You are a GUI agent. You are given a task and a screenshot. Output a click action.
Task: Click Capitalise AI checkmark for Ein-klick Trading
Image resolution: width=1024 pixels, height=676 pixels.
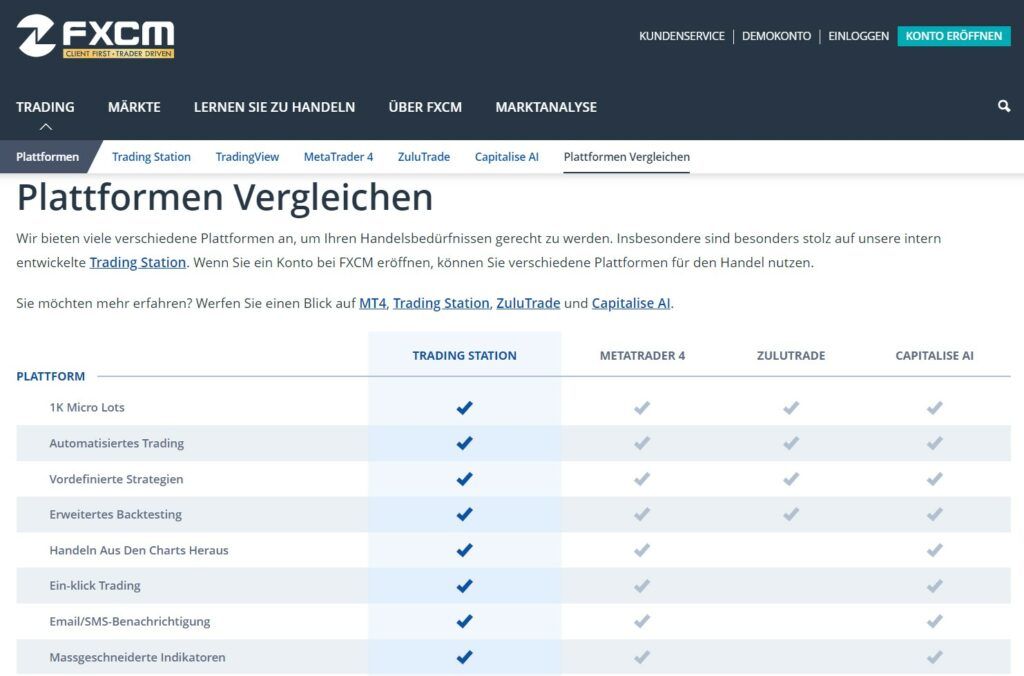click(935, 585)
